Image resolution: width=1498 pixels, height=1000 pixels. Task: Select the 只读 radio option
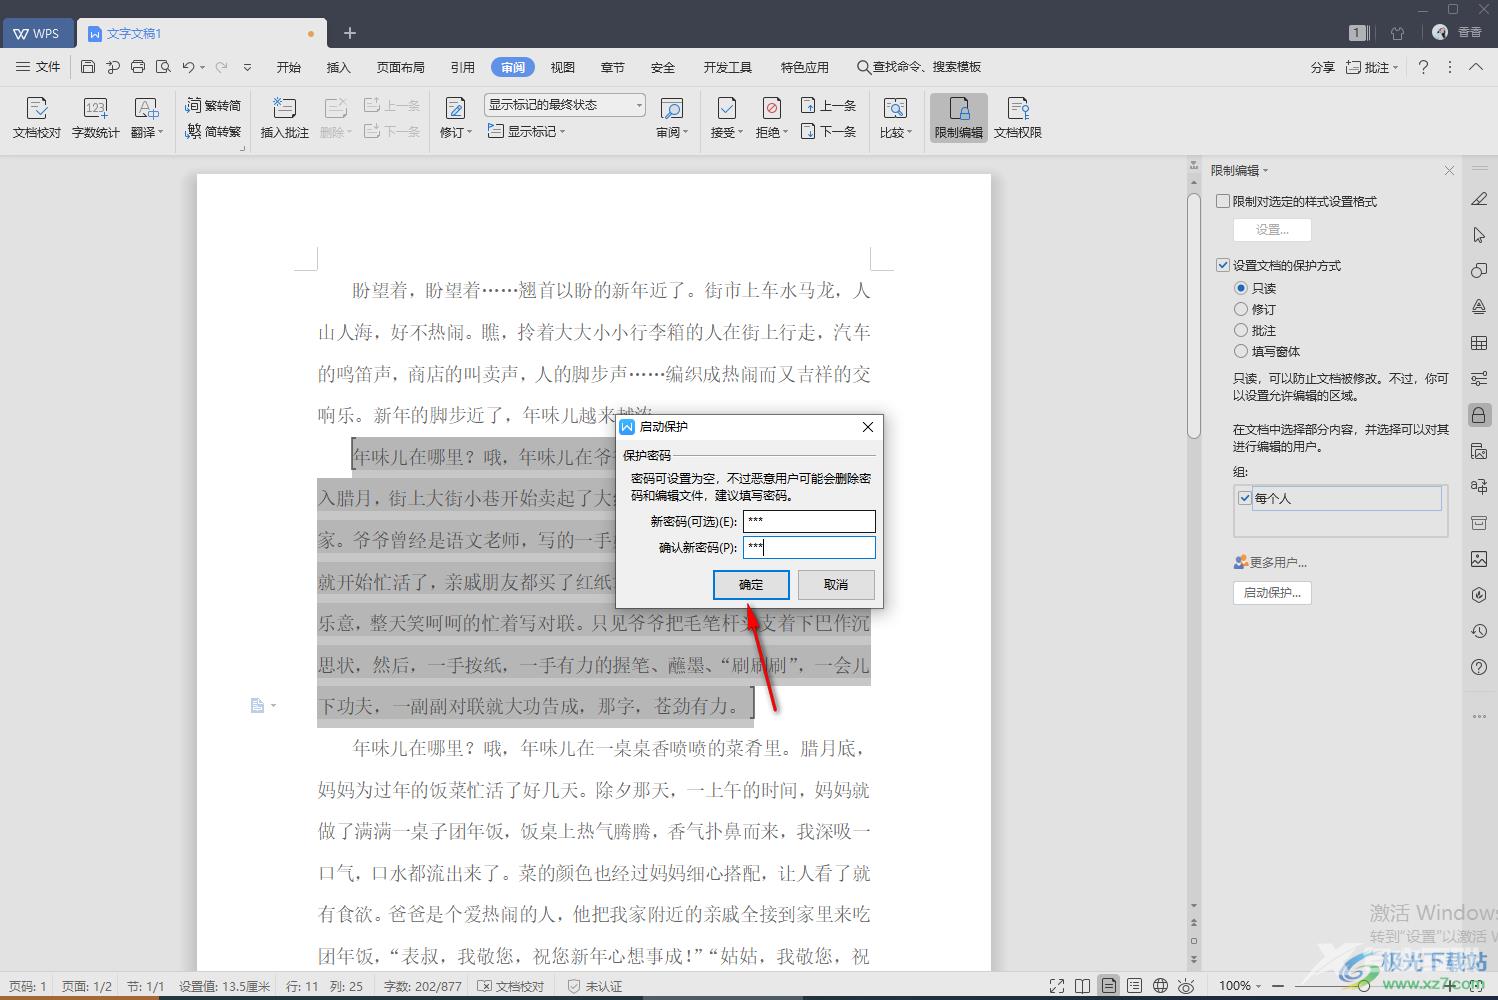pos(1241,288)
